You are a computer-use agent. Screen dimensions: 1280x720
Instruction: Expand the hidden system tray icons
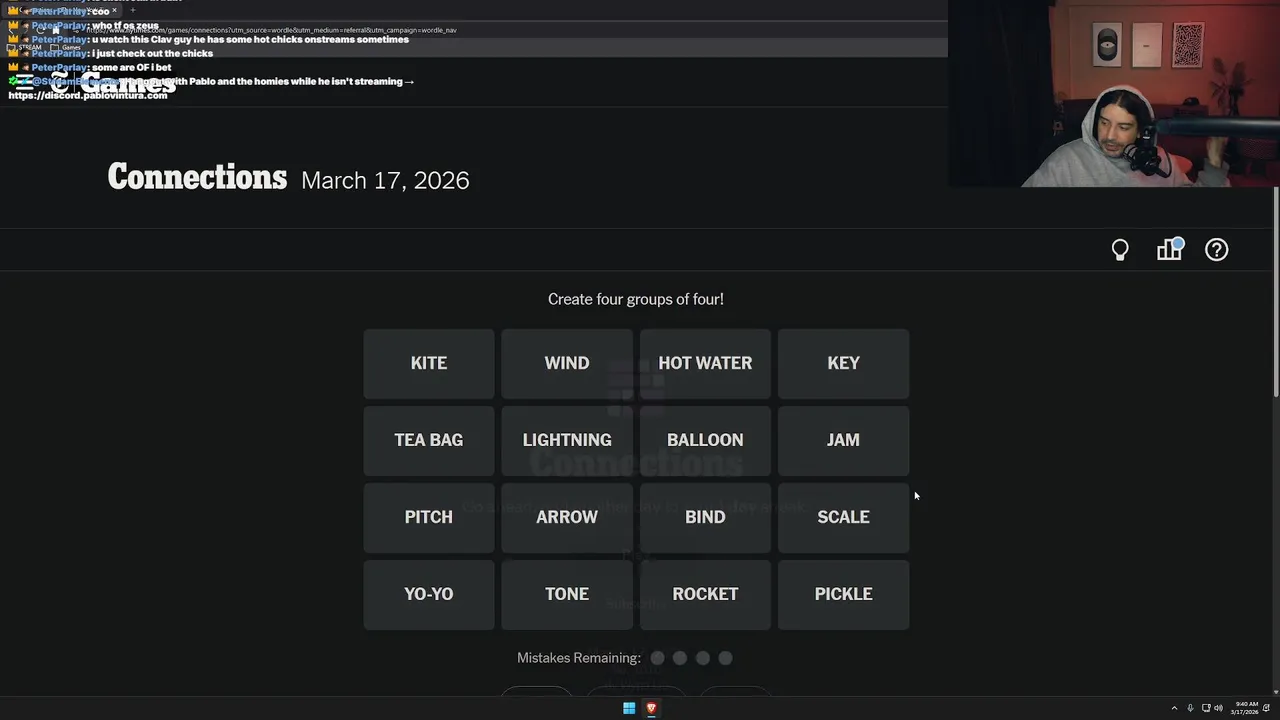[1174, 708]
